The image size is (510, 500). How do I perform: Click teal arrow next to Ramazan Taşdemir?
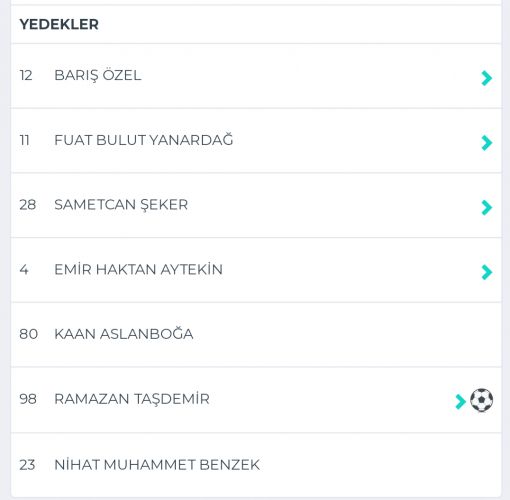point(461,401)
